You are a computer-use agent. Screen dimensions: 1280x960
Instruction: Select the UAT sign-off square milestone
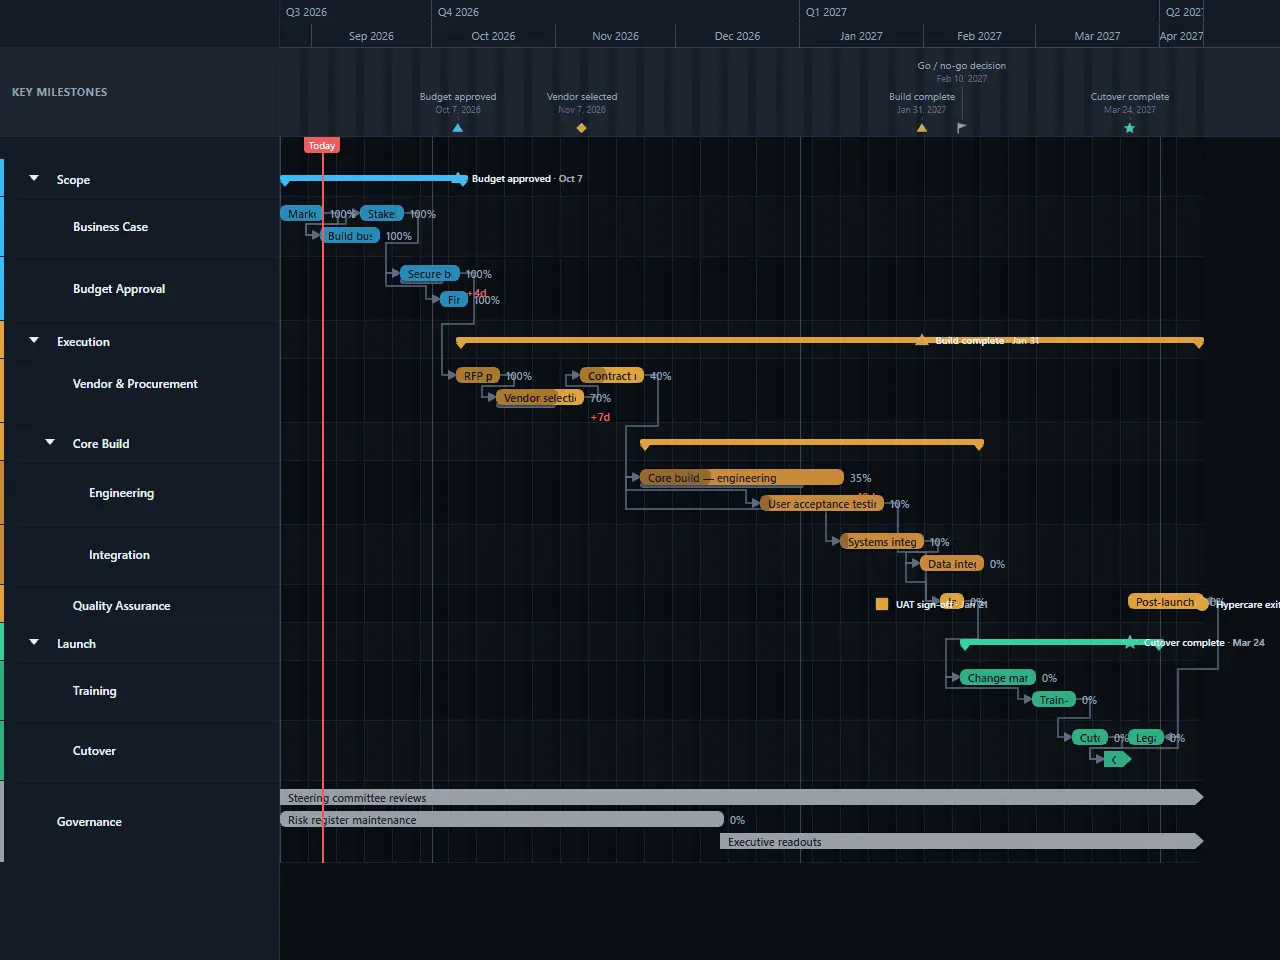coord(882,604)
